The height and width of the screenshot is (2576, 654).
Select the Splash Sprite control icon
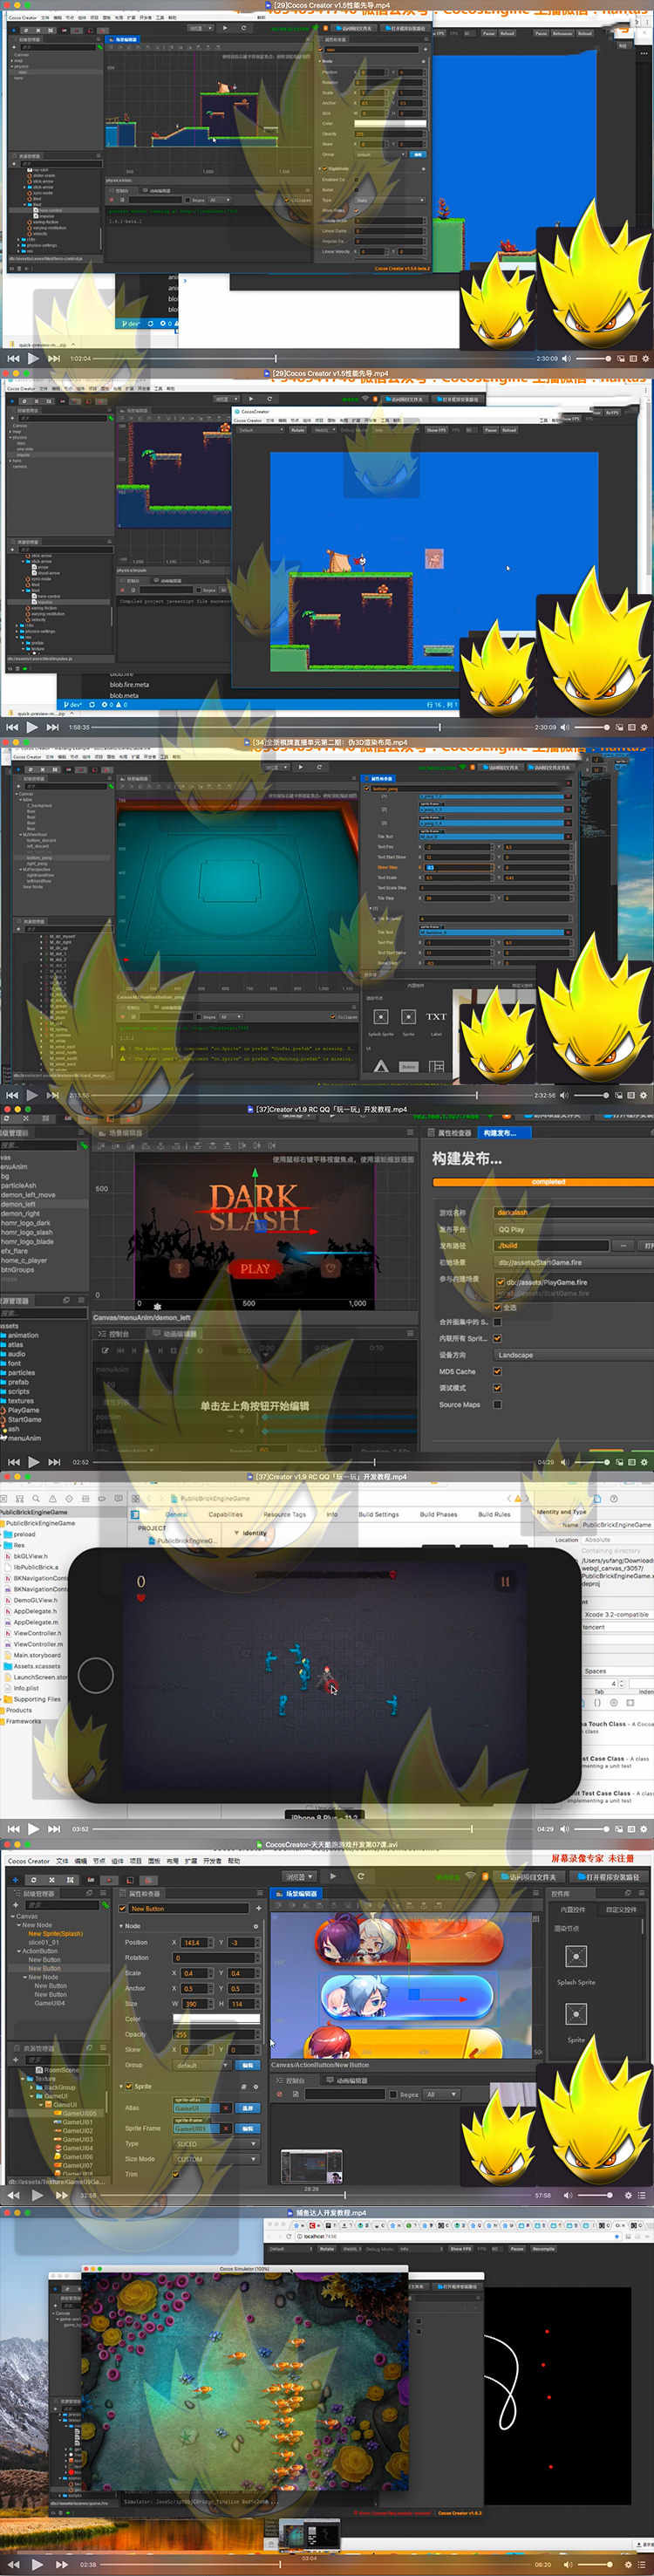coord(576,1957)
